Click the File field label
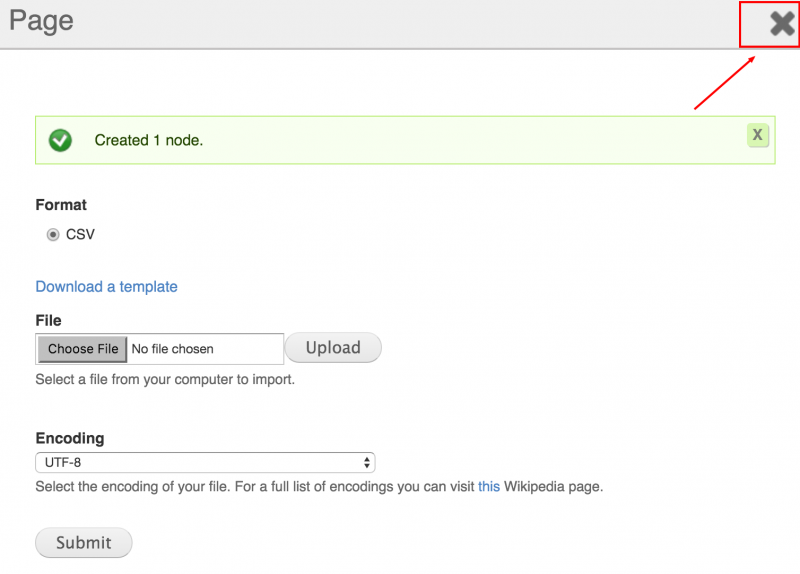This screenshot has width=800, height=574. click(x=48, y=320)
